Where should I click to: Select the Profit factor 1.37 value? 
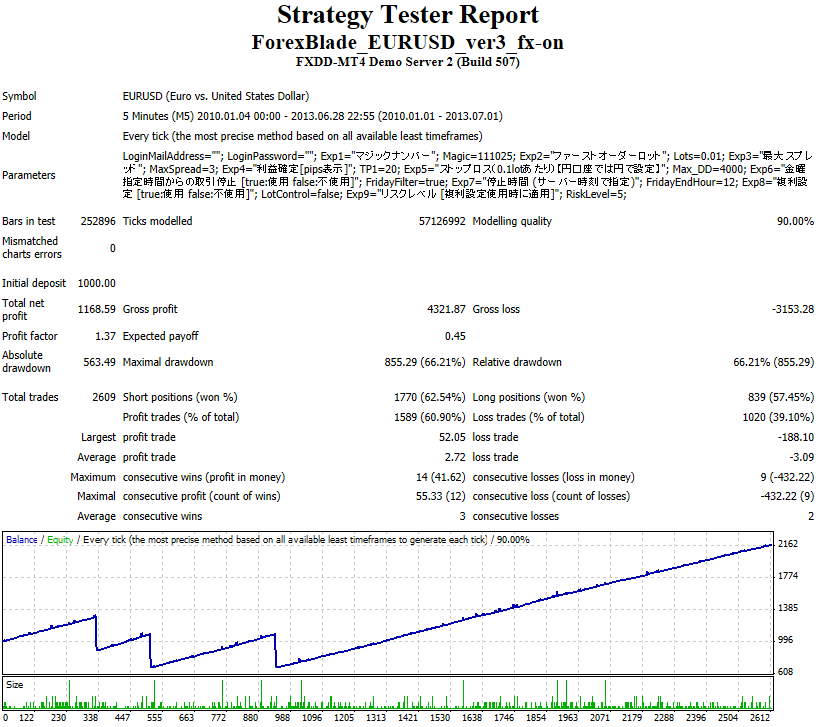click(105, 336)
